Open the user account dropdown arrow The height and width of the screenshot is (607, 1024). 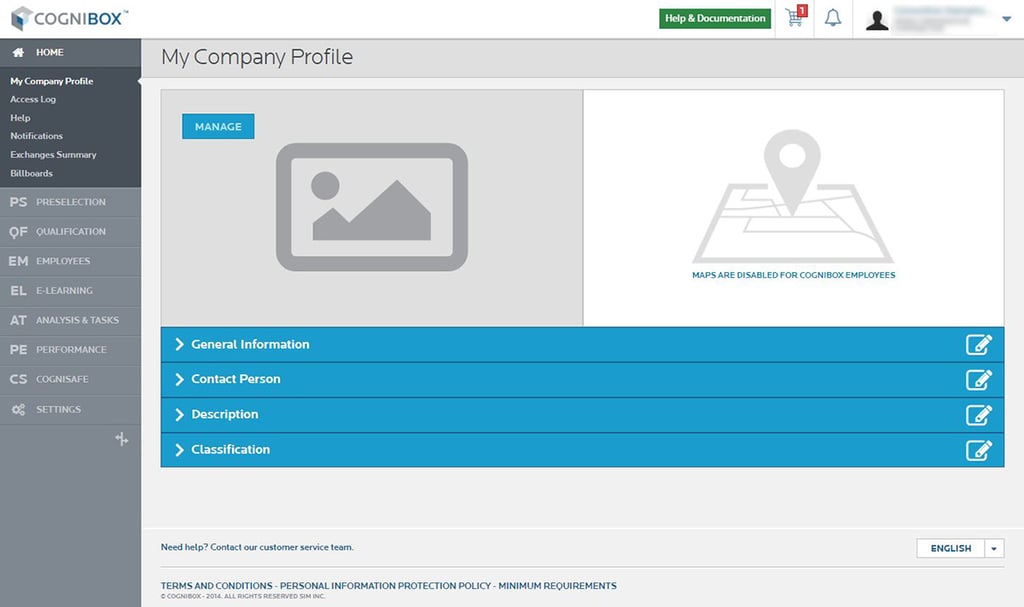point(1006,19)
